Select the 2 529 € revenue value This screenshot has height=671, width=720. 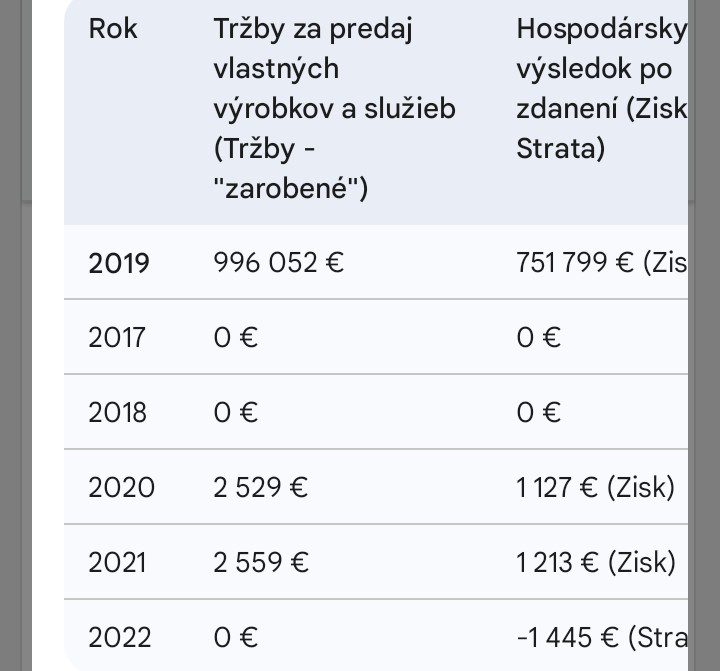[261, 487]
